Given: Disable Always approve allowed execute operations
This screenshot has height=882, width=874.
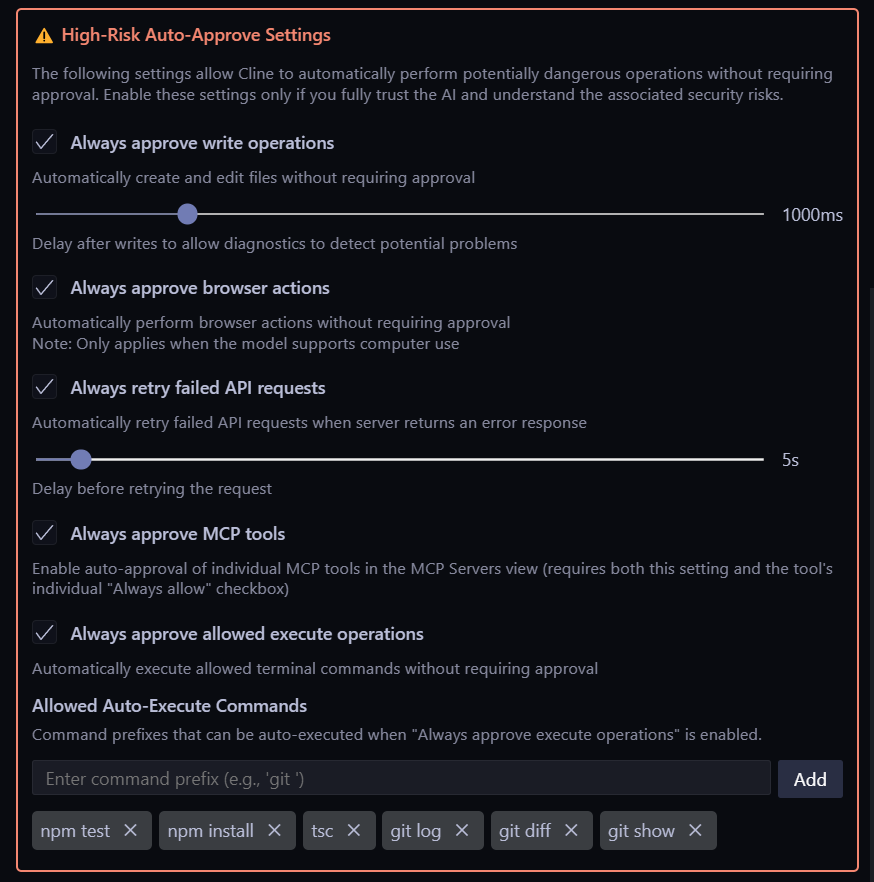Looking at the screenshot, I should [x=45, y=633].
